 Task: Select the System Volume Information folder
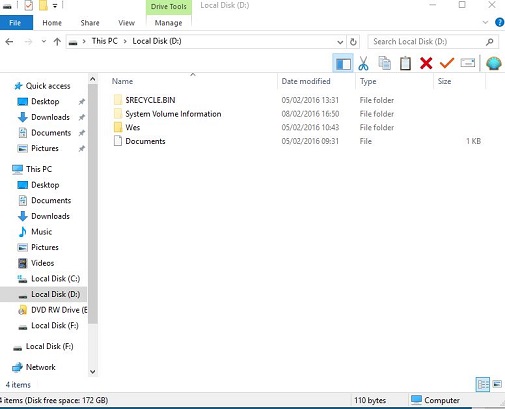pyautogui.click(x=173, y=114)
